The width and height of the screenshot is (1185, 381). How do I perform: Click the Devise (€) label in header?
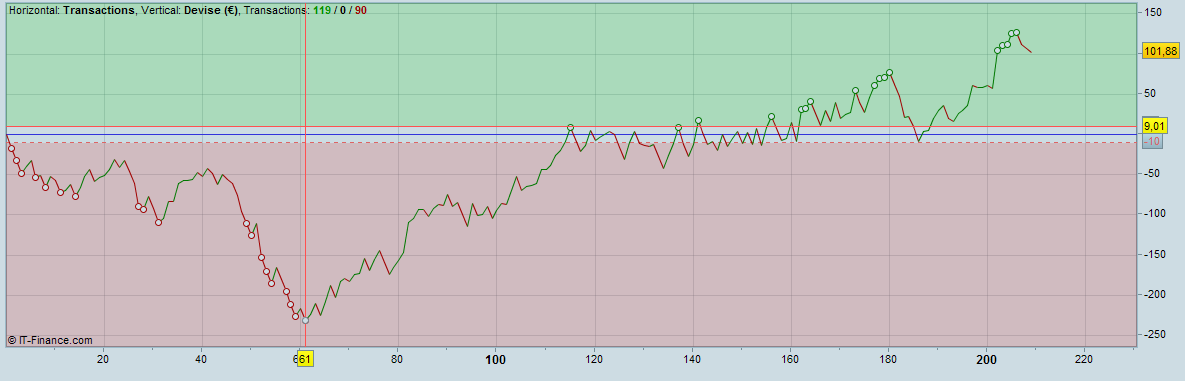212,11
